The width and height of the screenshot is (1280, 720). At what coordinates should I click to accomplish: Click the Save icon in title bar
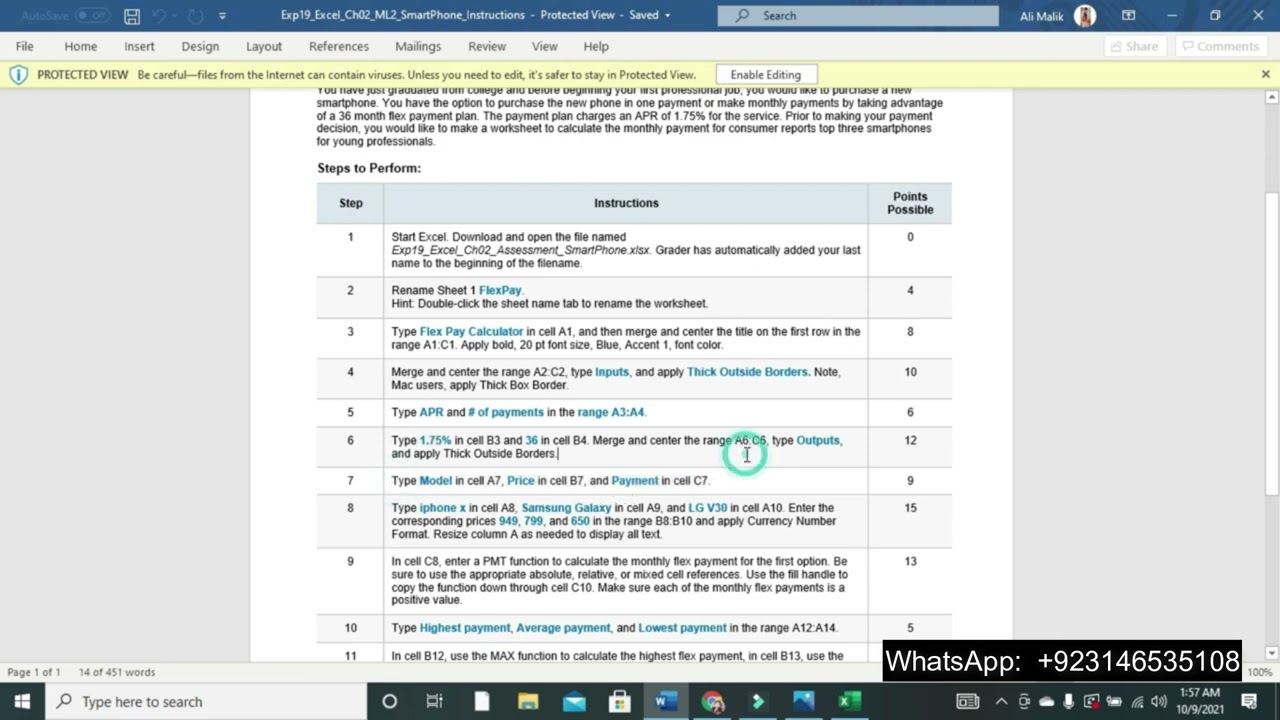click(132, 16)
